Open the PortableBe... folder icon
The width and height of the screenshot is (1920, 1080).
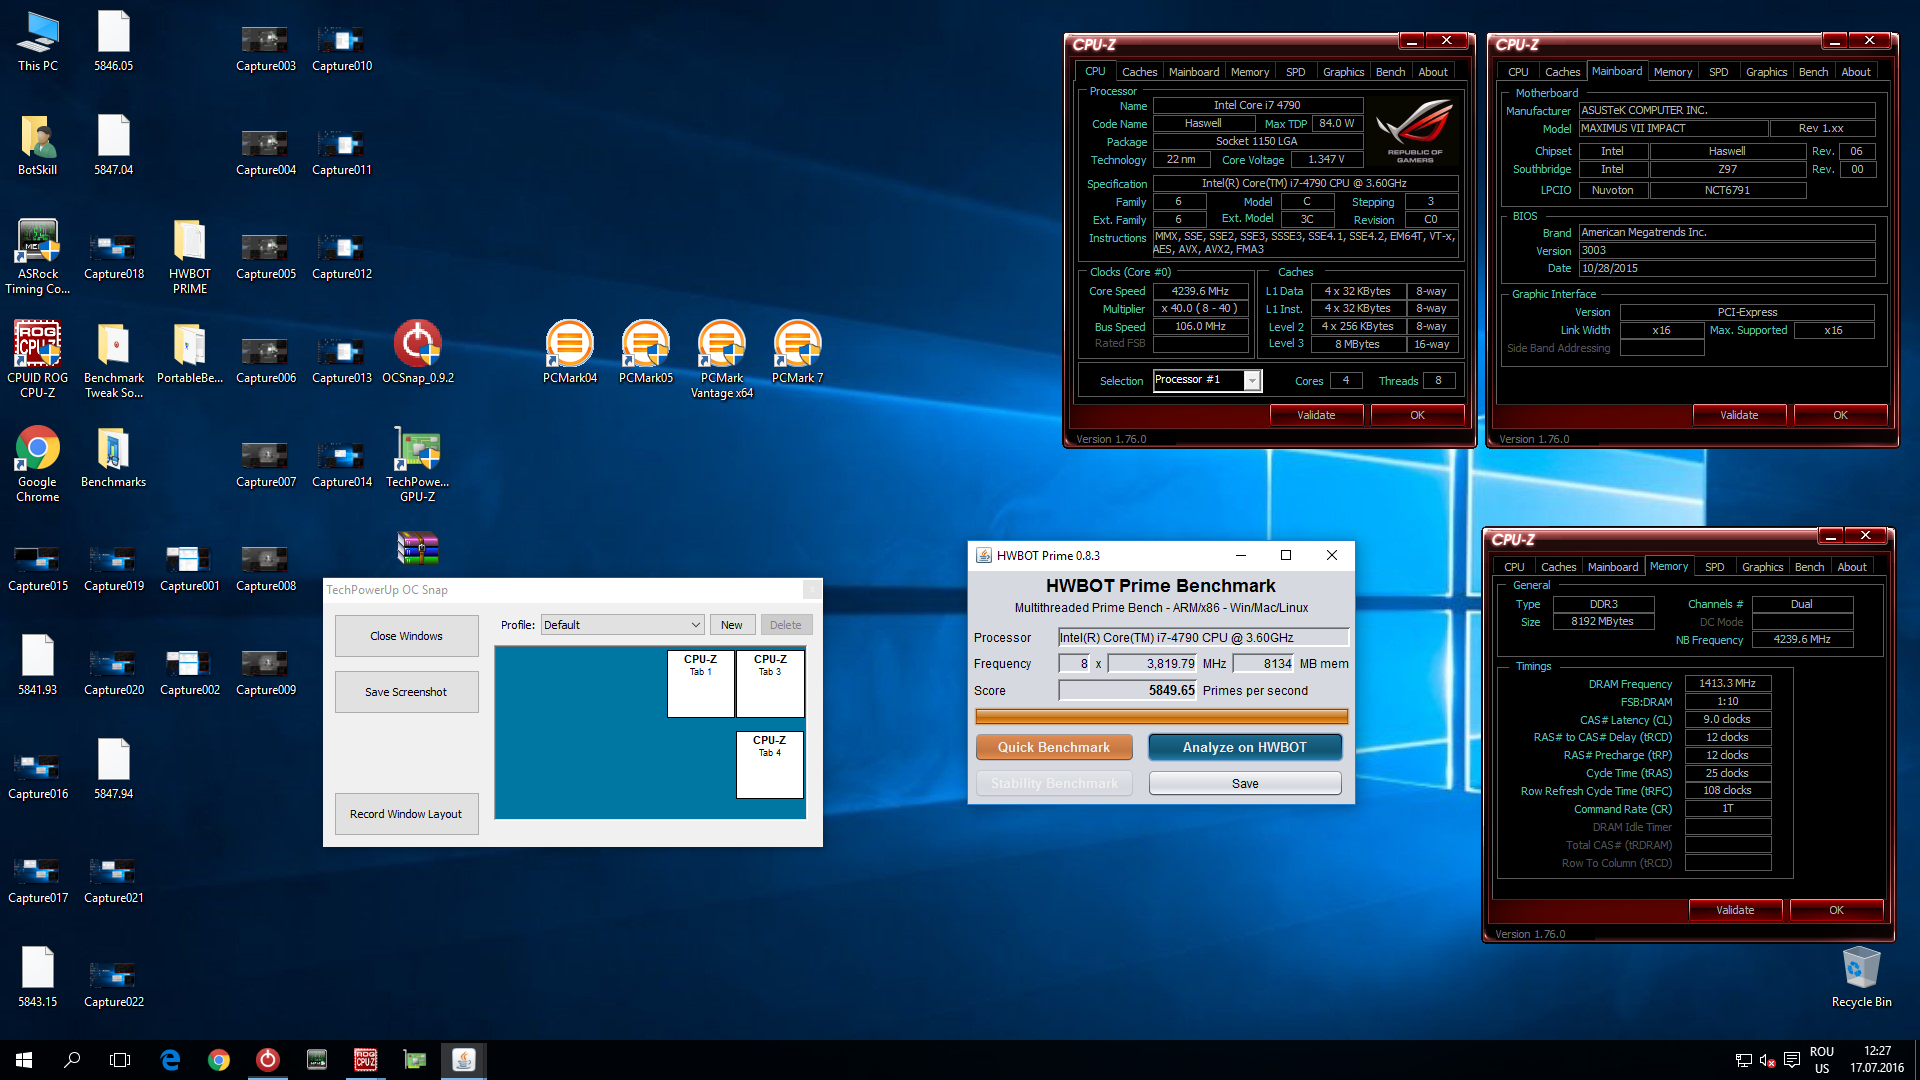pyautogui.click(x=190, y=354)
